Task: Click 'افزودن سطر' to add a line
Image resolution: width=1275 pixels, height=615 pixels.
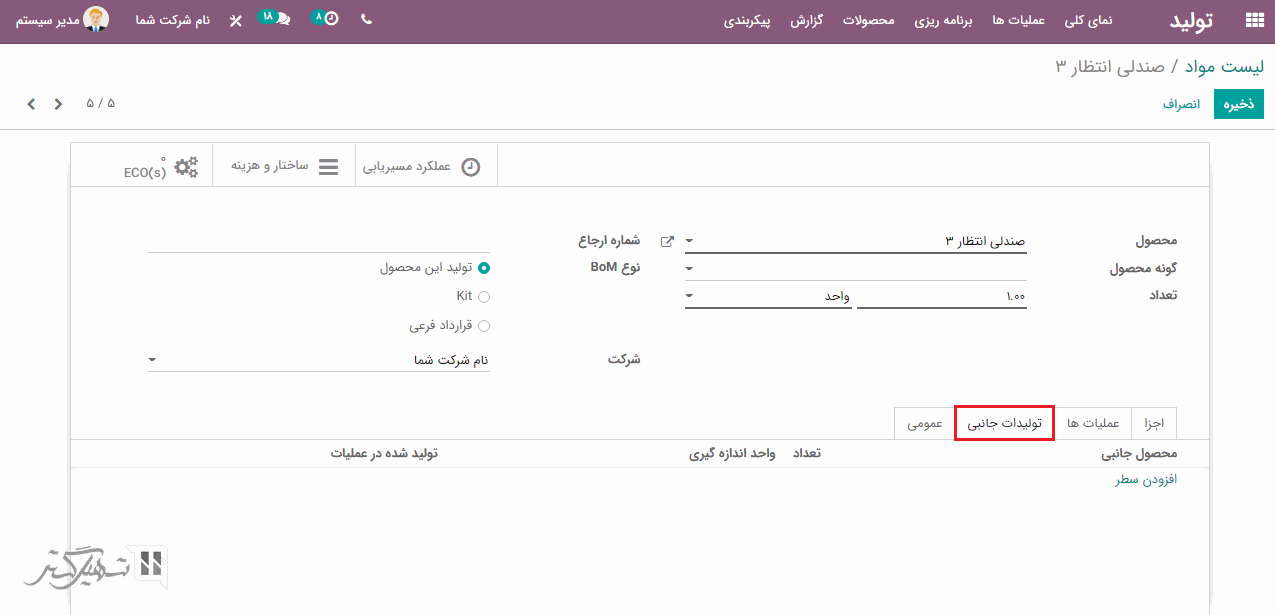Action: pyautogui.click(x=1146, y=480)
